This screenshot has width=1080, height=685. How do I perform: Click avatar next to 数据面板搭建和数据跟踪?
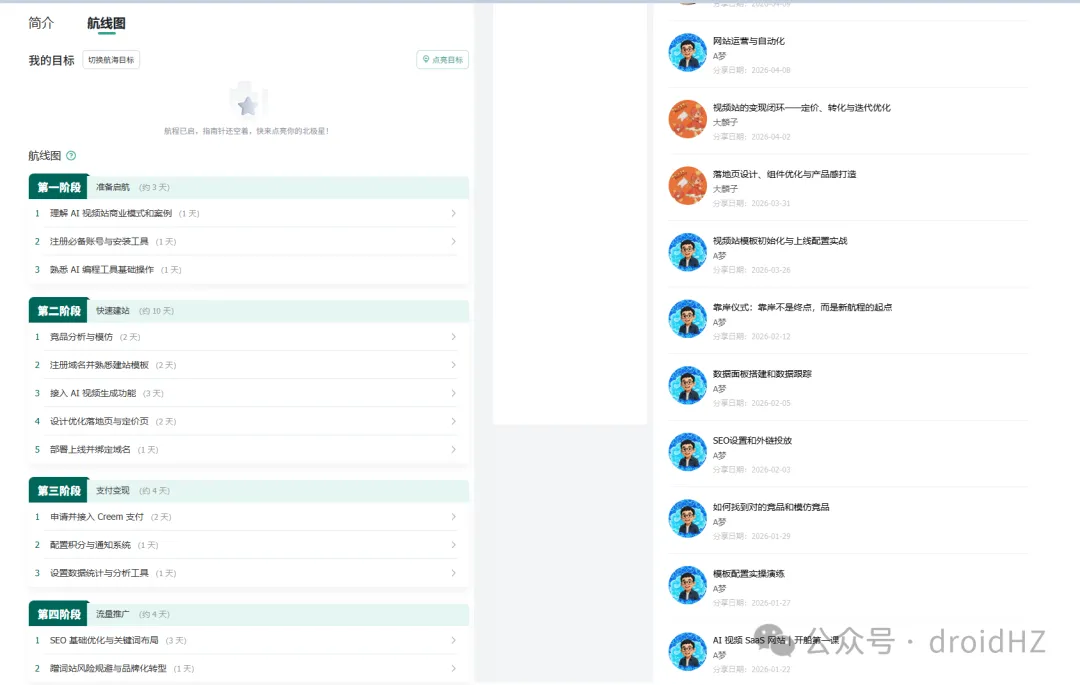coord(687,385)
